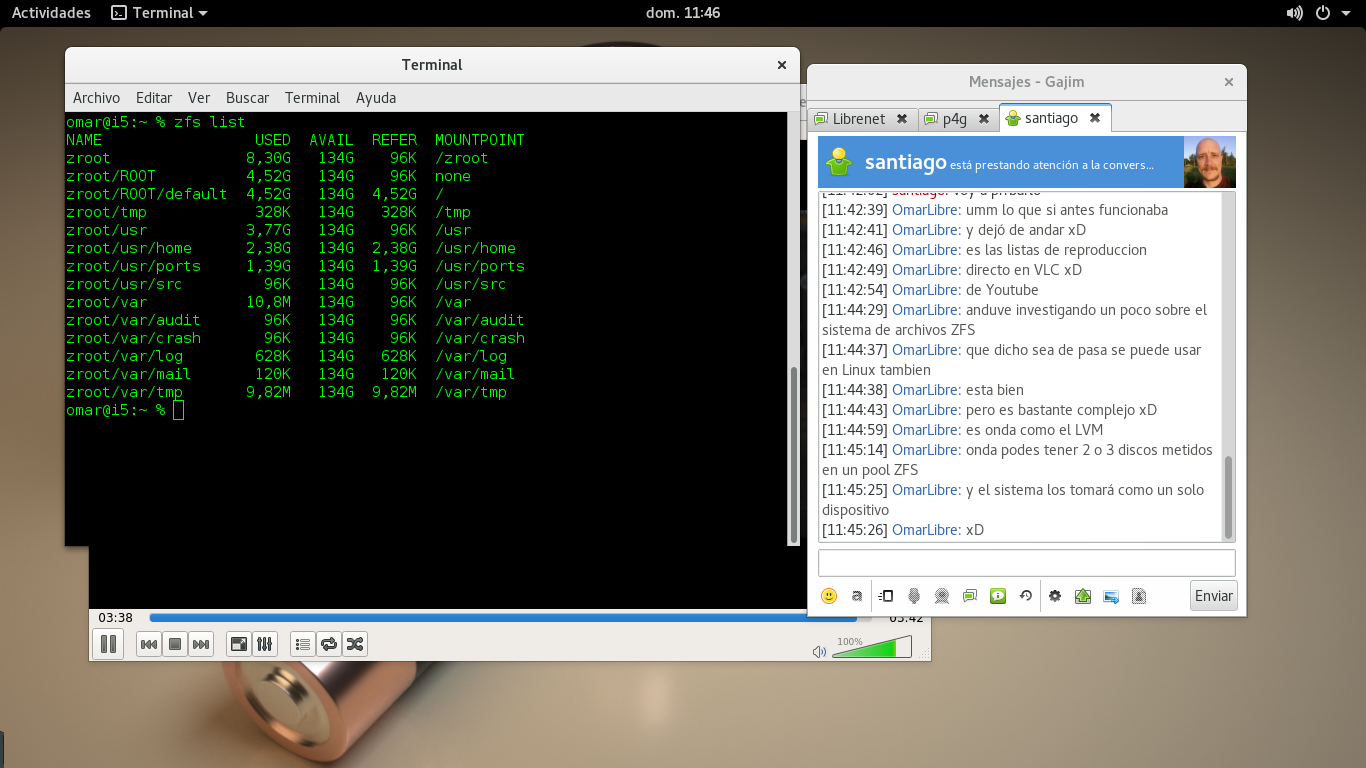Screen dimensions: 1366x768
Task: Open text formatting in Gajim chat
Action: pyautogui.click(x=857, y=596)
